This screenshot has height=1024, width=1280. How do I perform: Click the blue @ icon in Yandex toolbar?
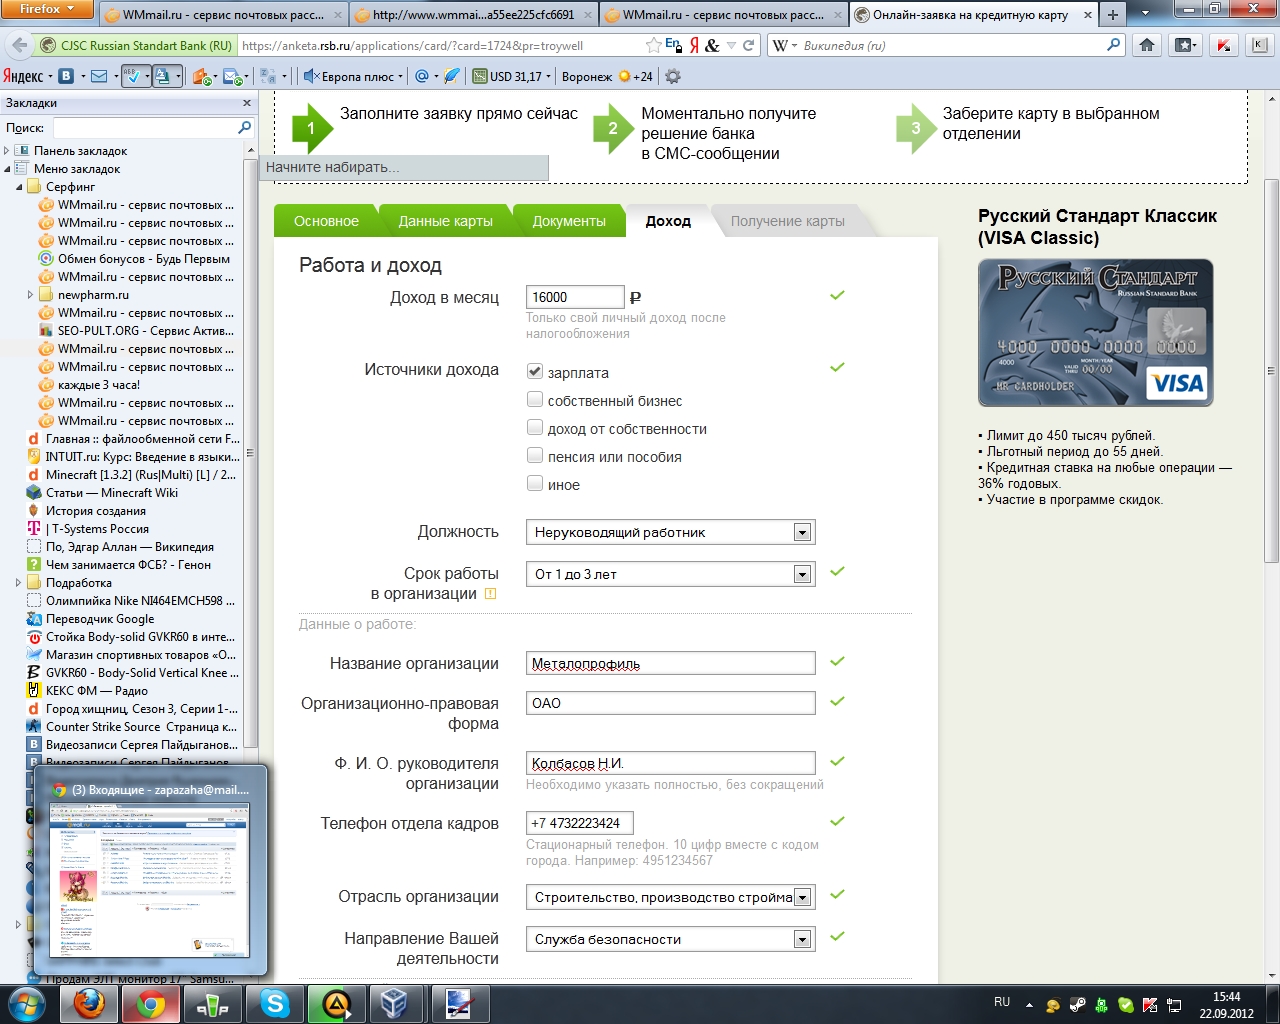[x=421, y=76]
